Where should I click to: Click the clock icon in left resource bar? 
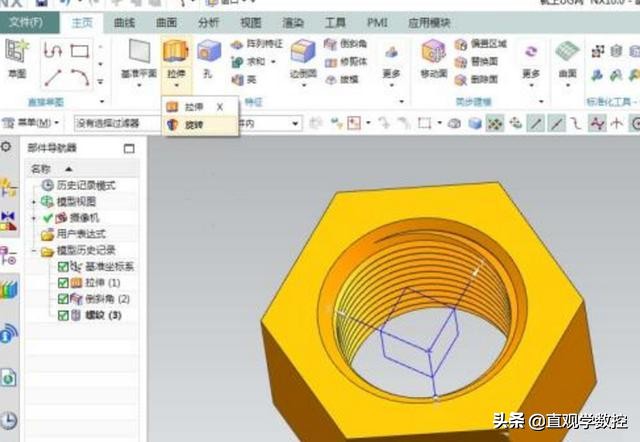click(x=9, y=420)
